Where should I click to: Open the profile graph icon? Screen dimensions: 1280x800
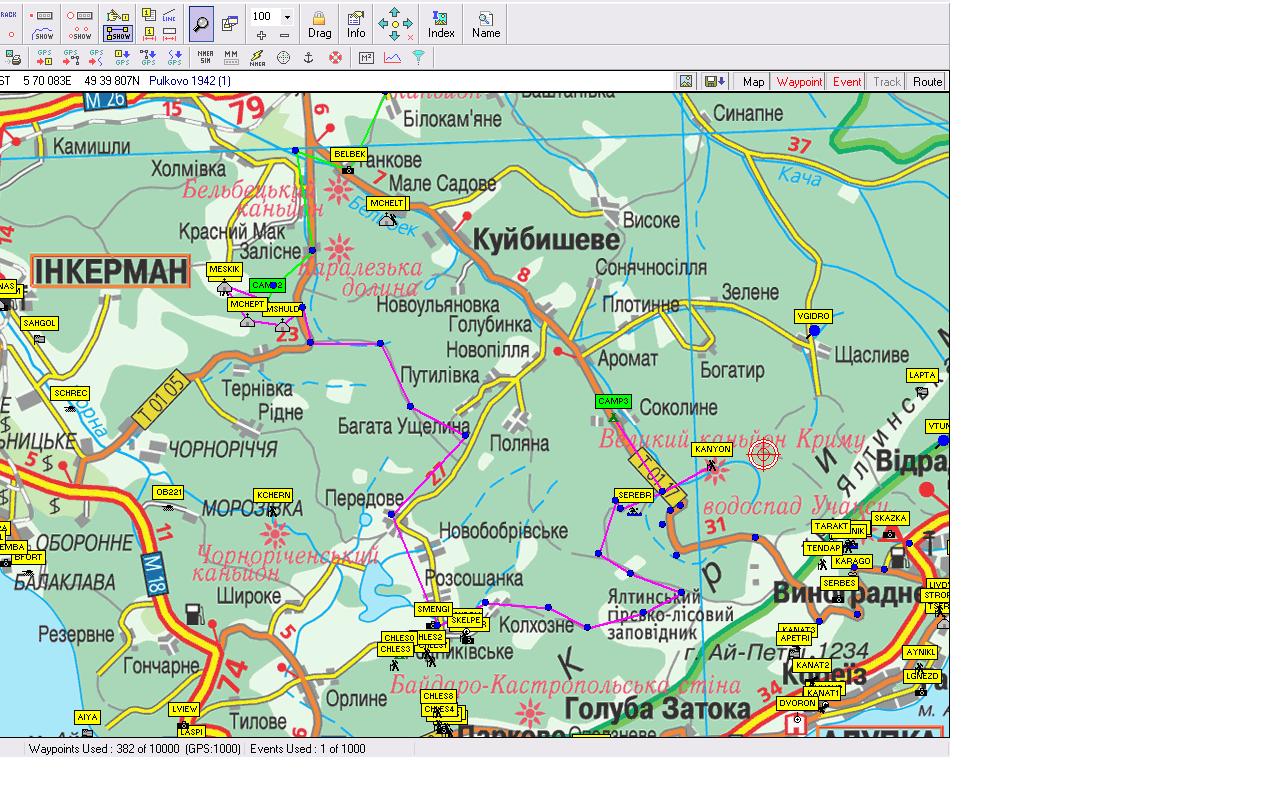pos(392,58)
